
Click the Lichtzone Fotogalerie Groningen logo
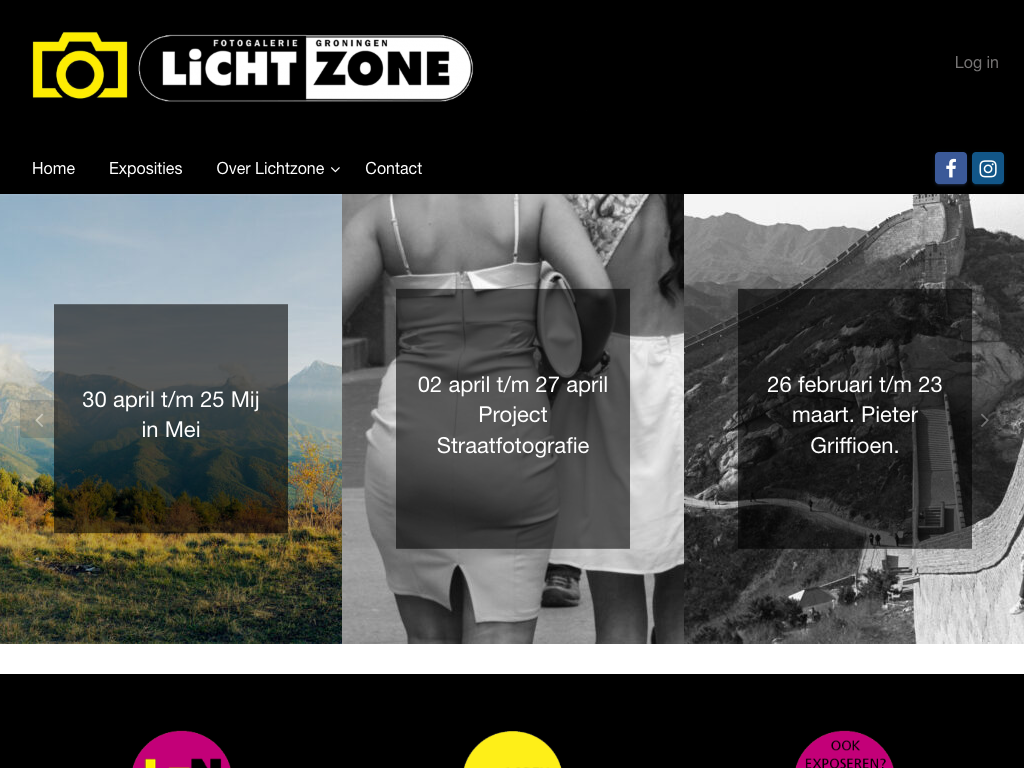pos(306,68)
